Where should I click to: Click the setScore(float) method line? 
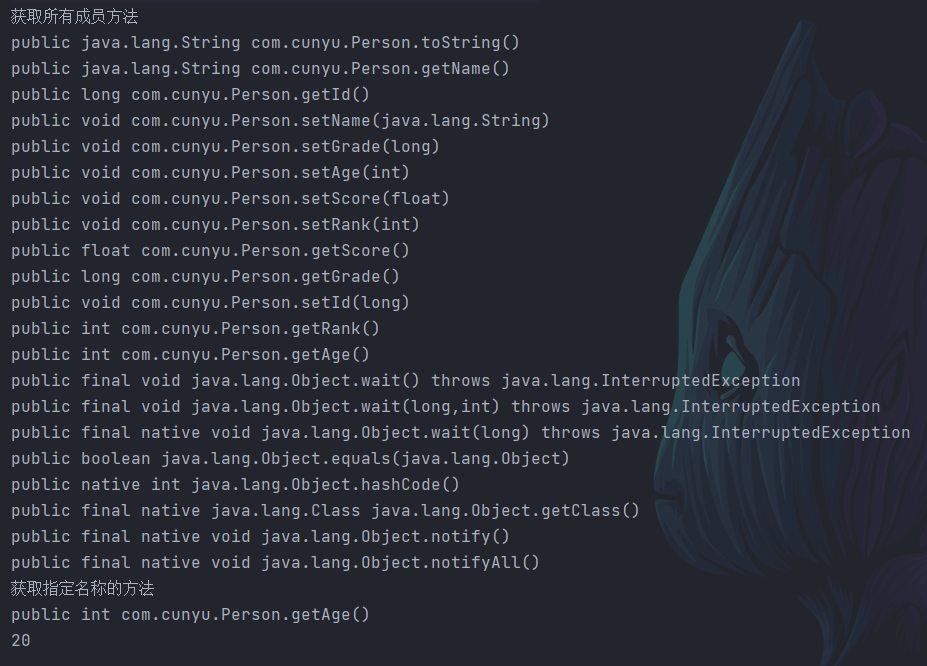[x=230, y=199]
